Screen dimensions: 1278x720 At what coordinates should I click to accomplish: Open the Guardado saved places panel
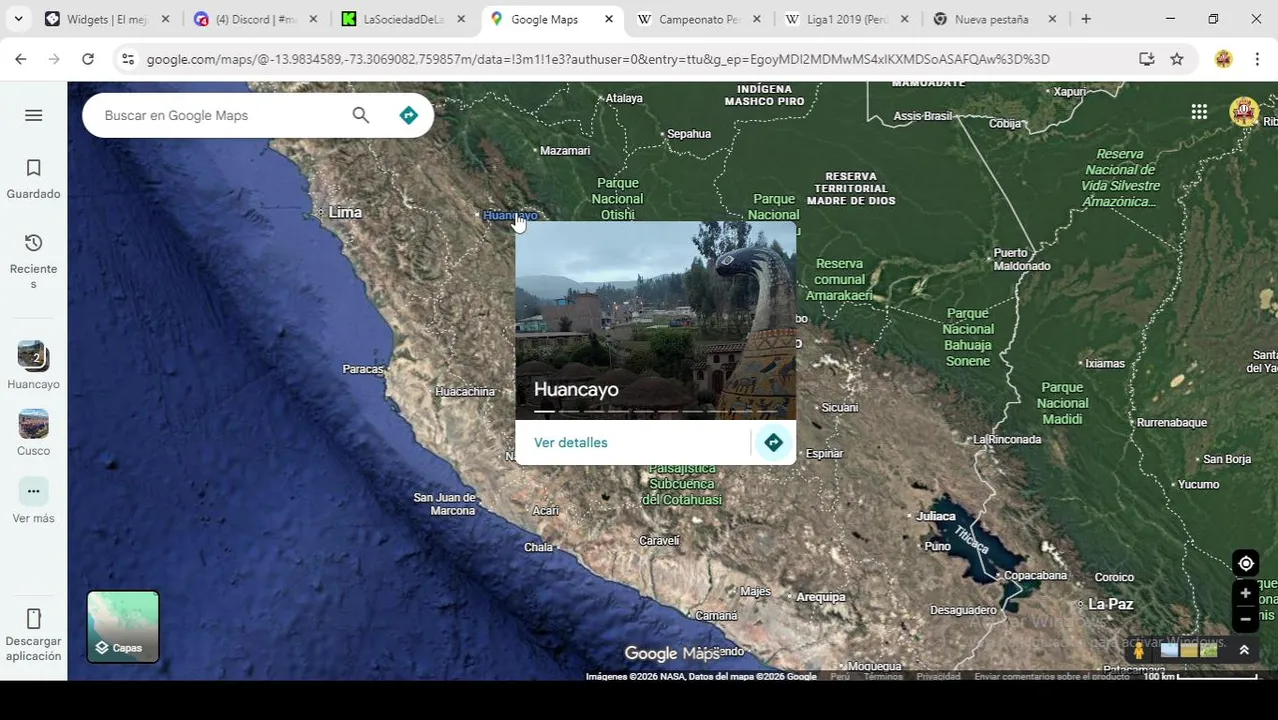pyautogui.click(x=33, y=179)
